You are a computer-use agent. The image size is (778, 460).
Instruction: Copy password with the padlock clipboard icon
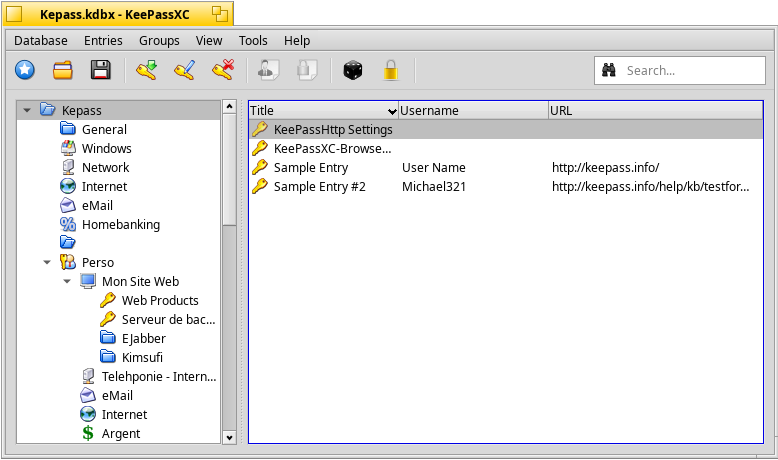coord(307,70)
